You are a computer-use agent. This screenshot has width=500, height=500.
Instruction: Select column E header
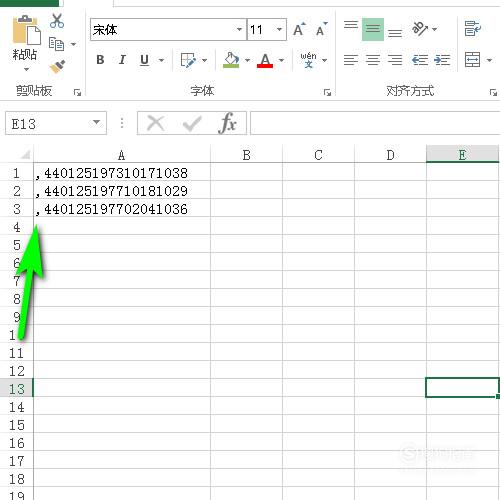462,154
